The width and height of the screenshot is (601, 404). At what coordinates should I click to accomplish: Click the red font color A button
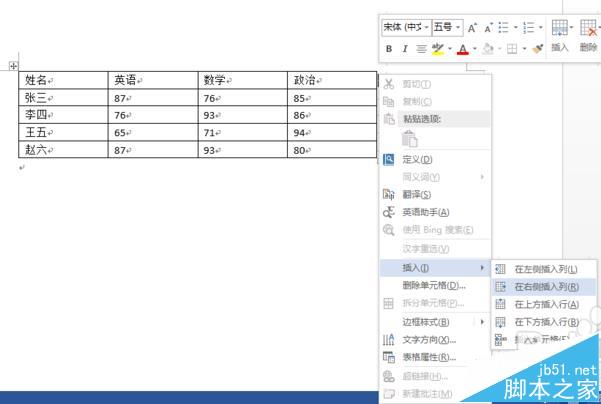click(x=463, y=49)
